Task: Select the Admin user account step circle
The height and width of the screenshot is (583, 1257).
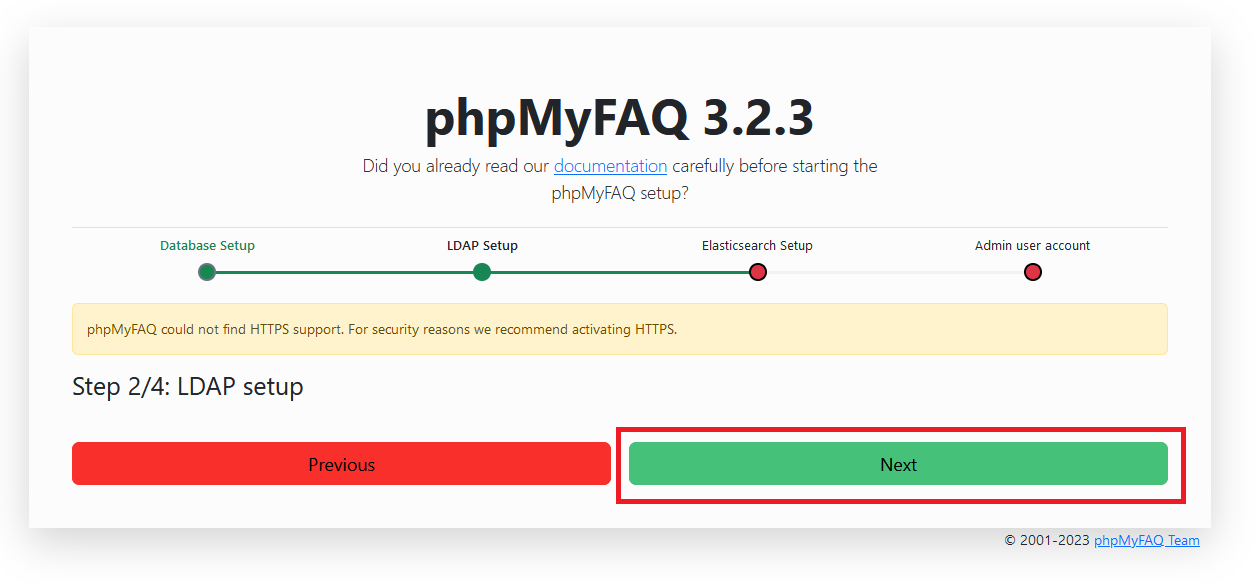Action: pyautogui.click(x=1033, y=272)
